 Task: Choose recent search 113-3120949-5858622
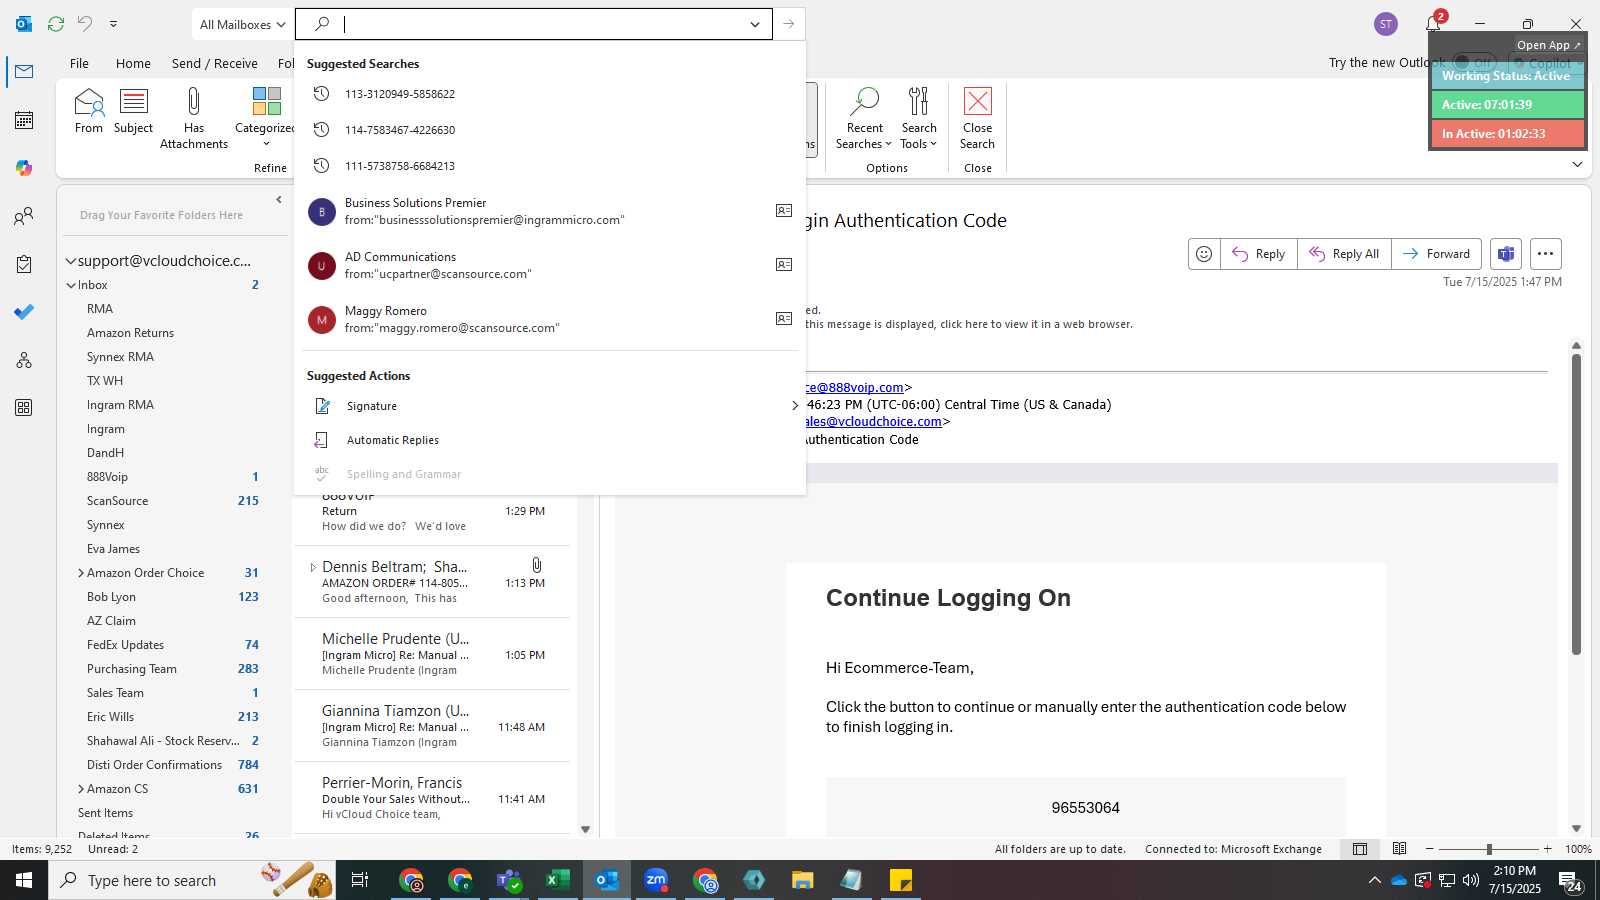coord(550,94)
